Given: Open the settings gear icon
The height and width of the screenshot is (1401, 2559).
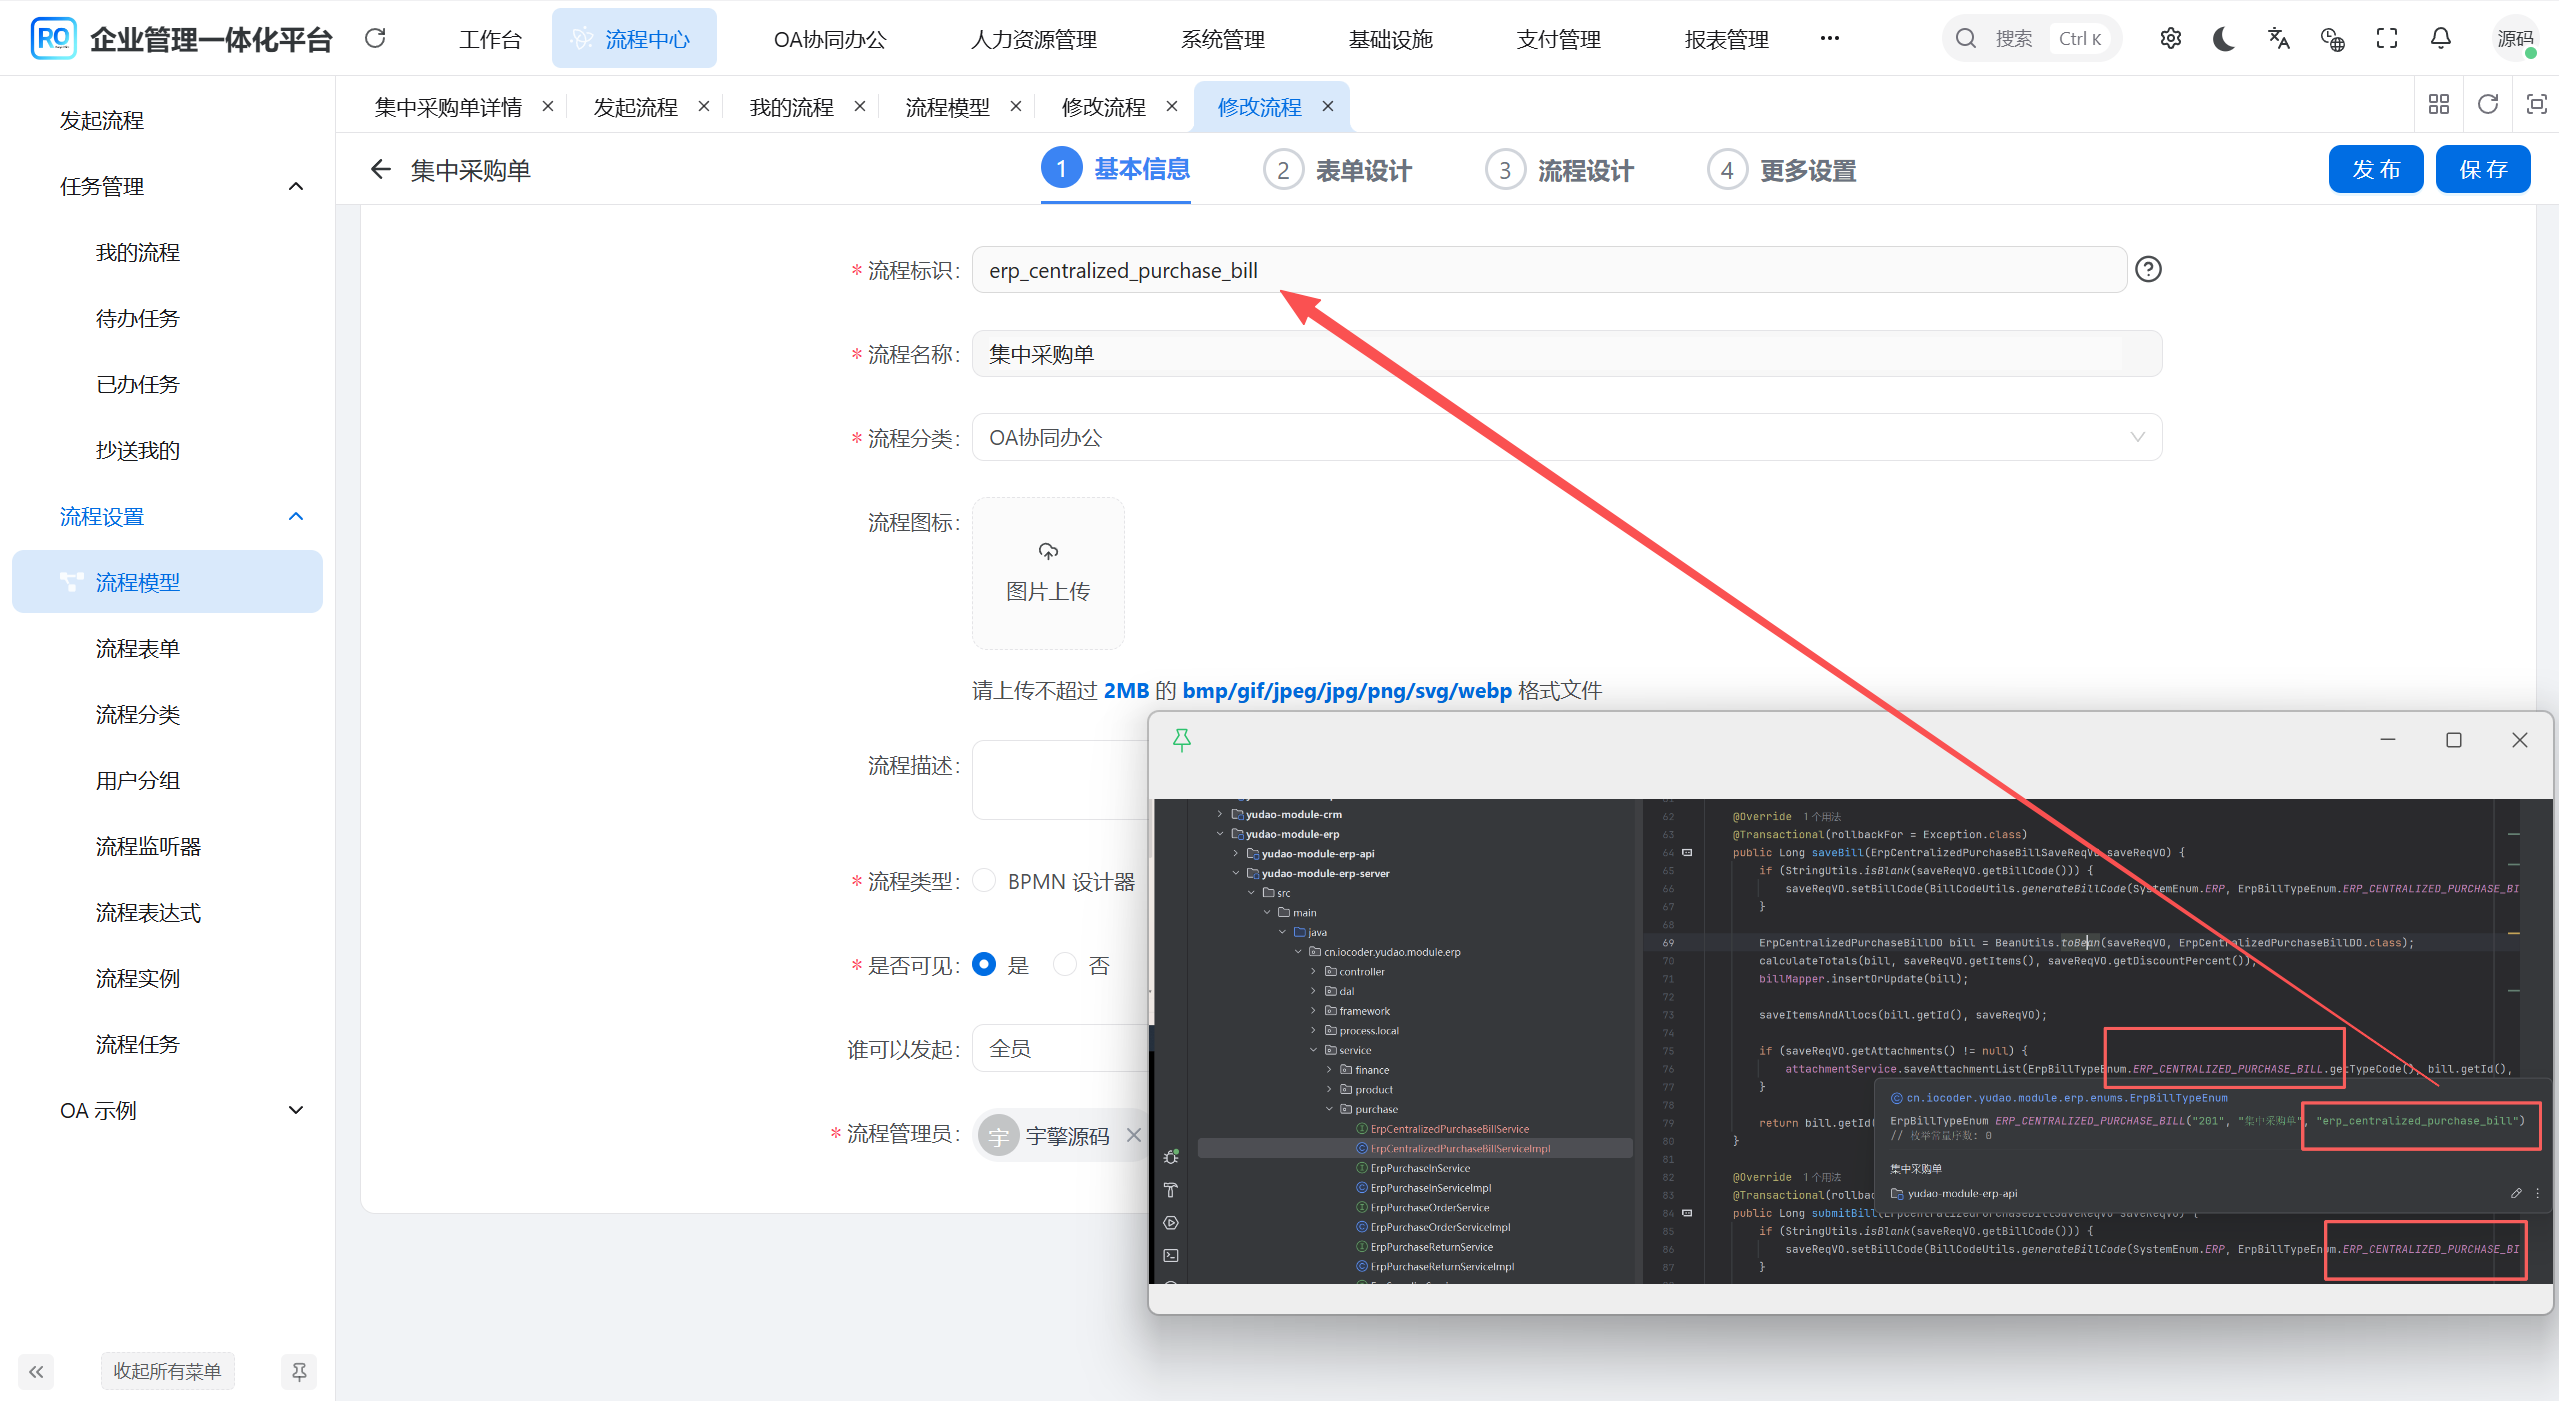Looking at the screenshot, I should coord(2170,39).
